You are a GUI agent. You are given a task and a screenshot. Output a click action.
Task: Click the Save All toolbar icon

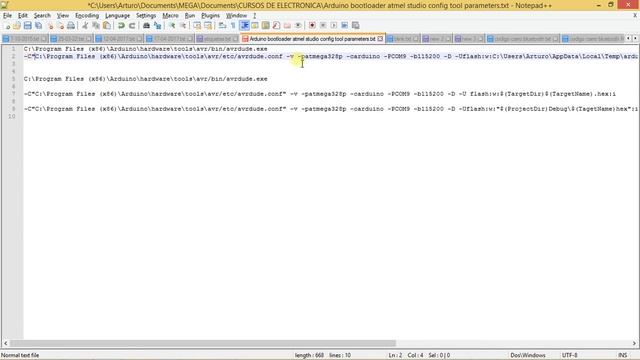click(x=38, y=26)
